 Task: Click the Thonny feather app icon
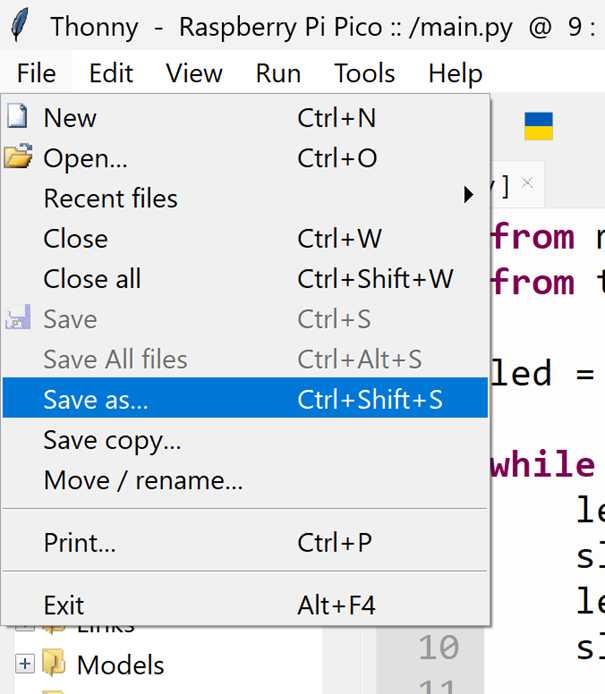tap(19, 25)
